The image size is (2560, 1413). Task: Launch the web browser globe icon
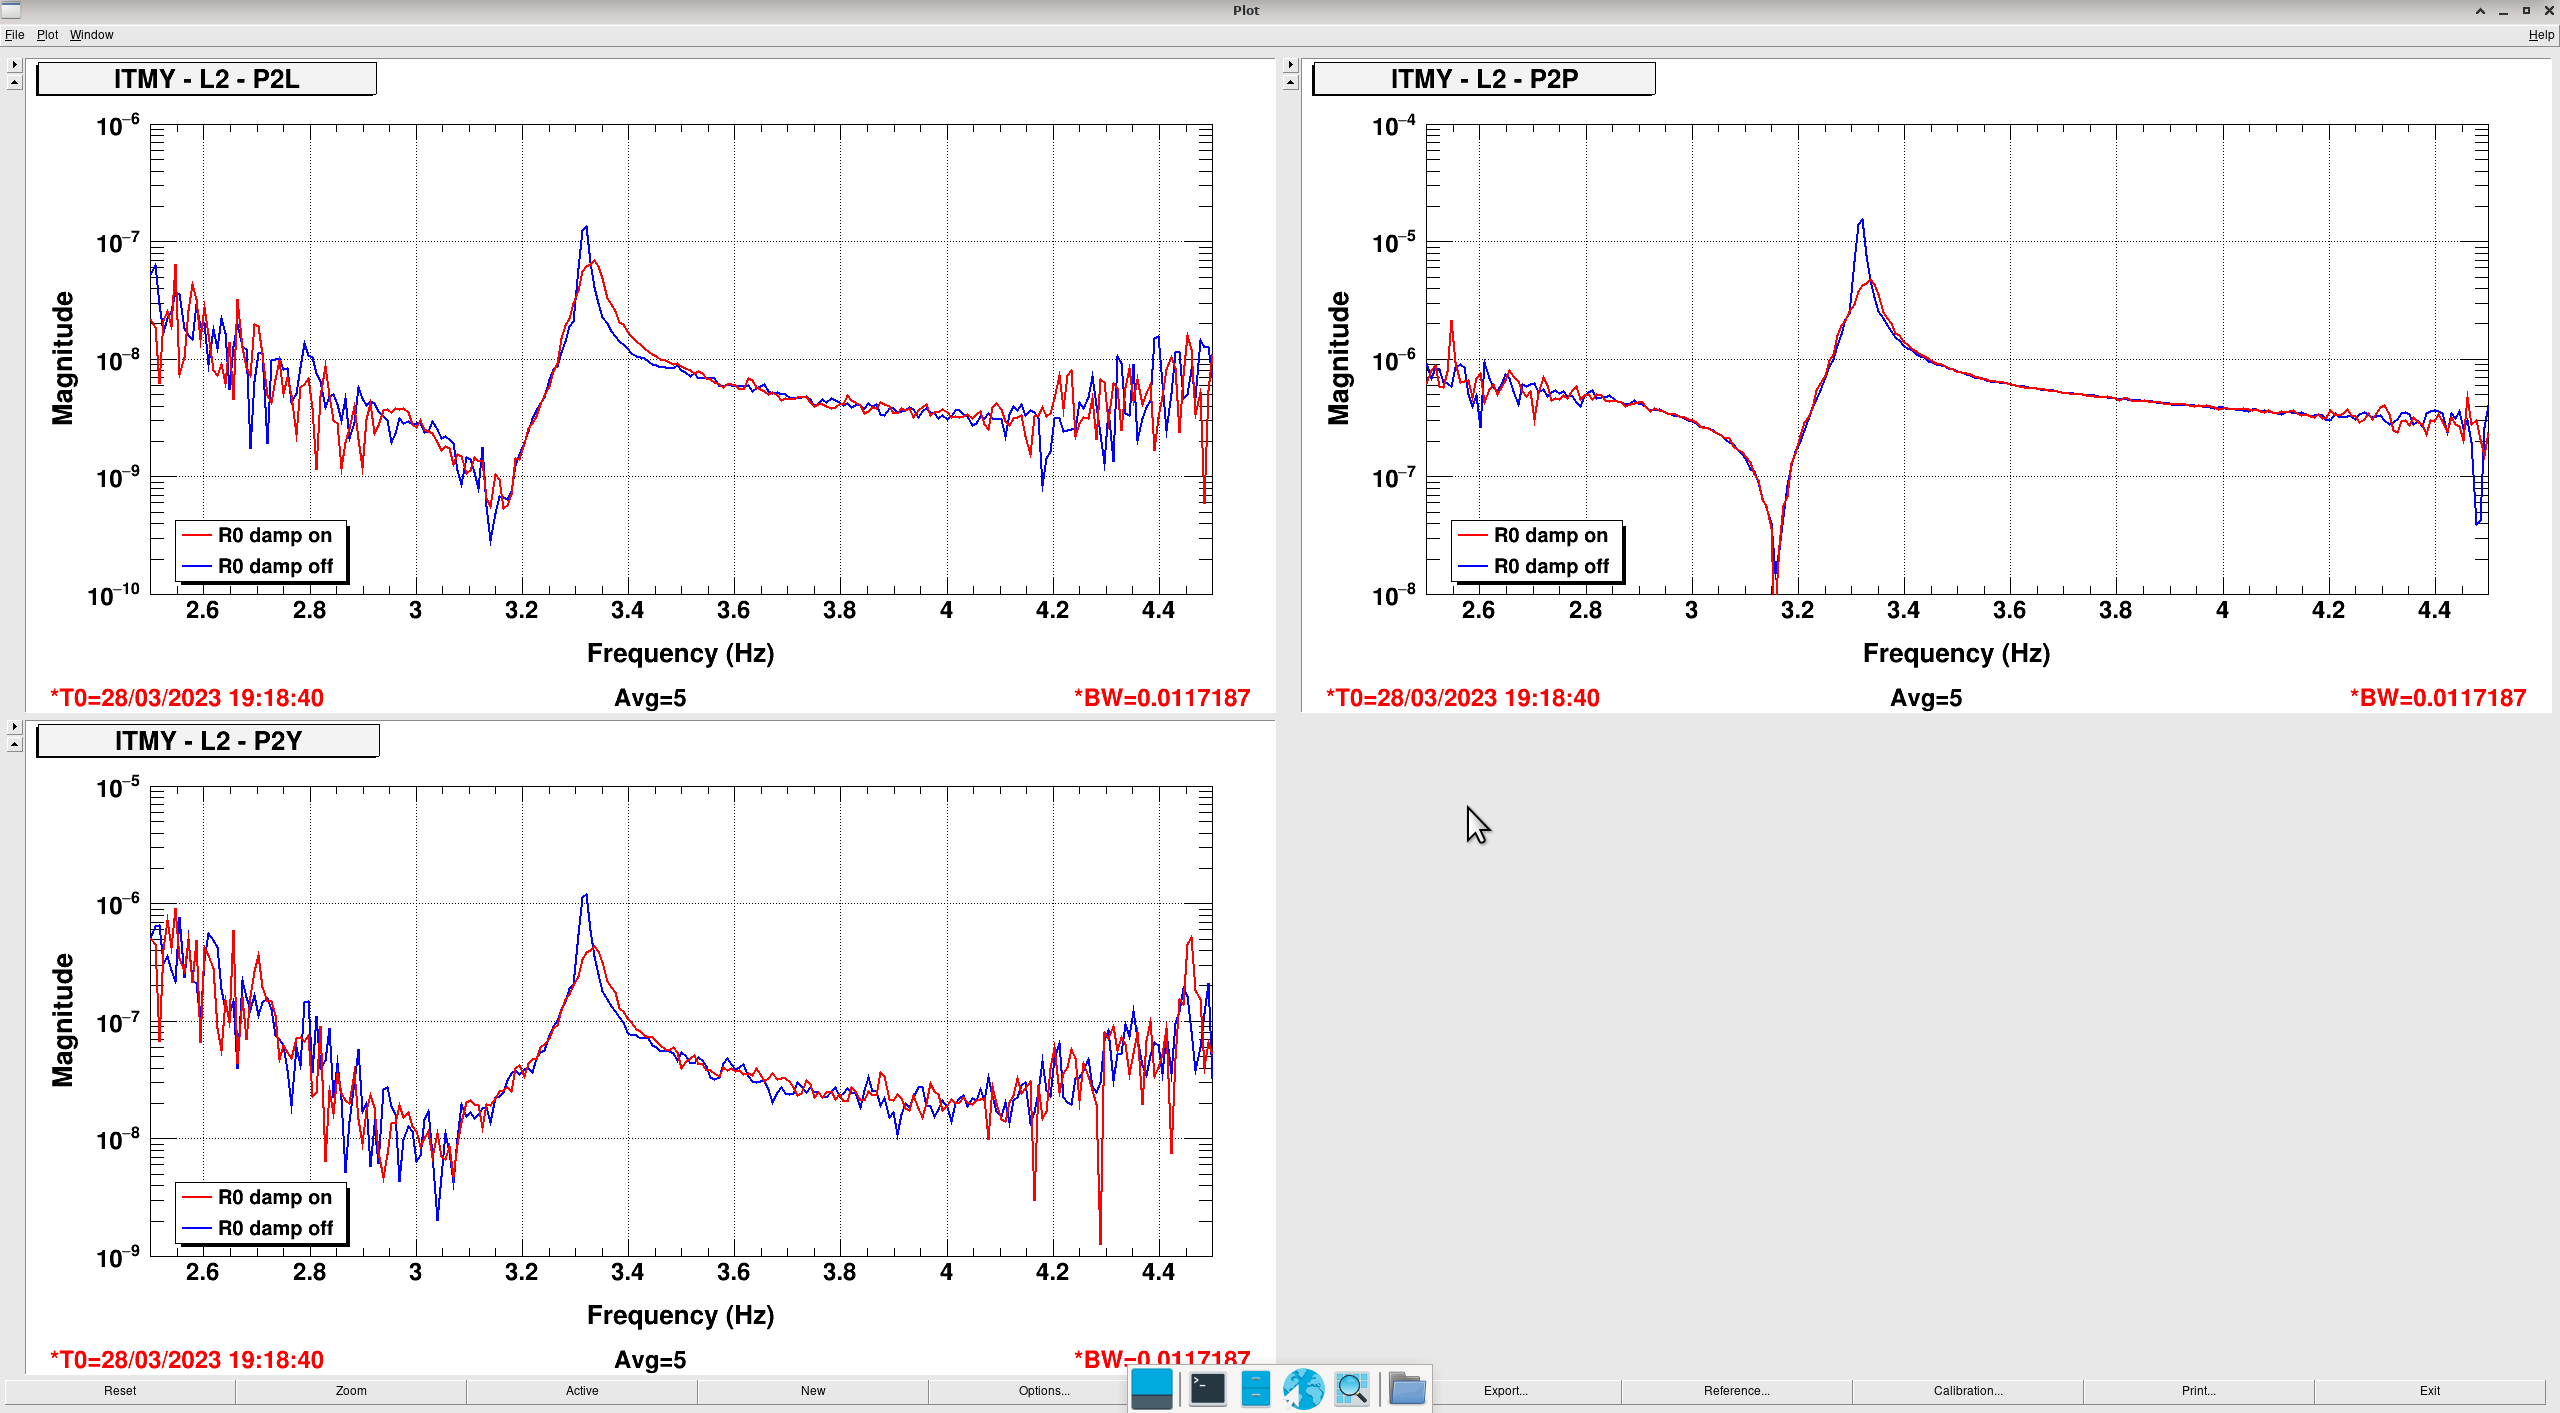[x=1303, y=1389]
